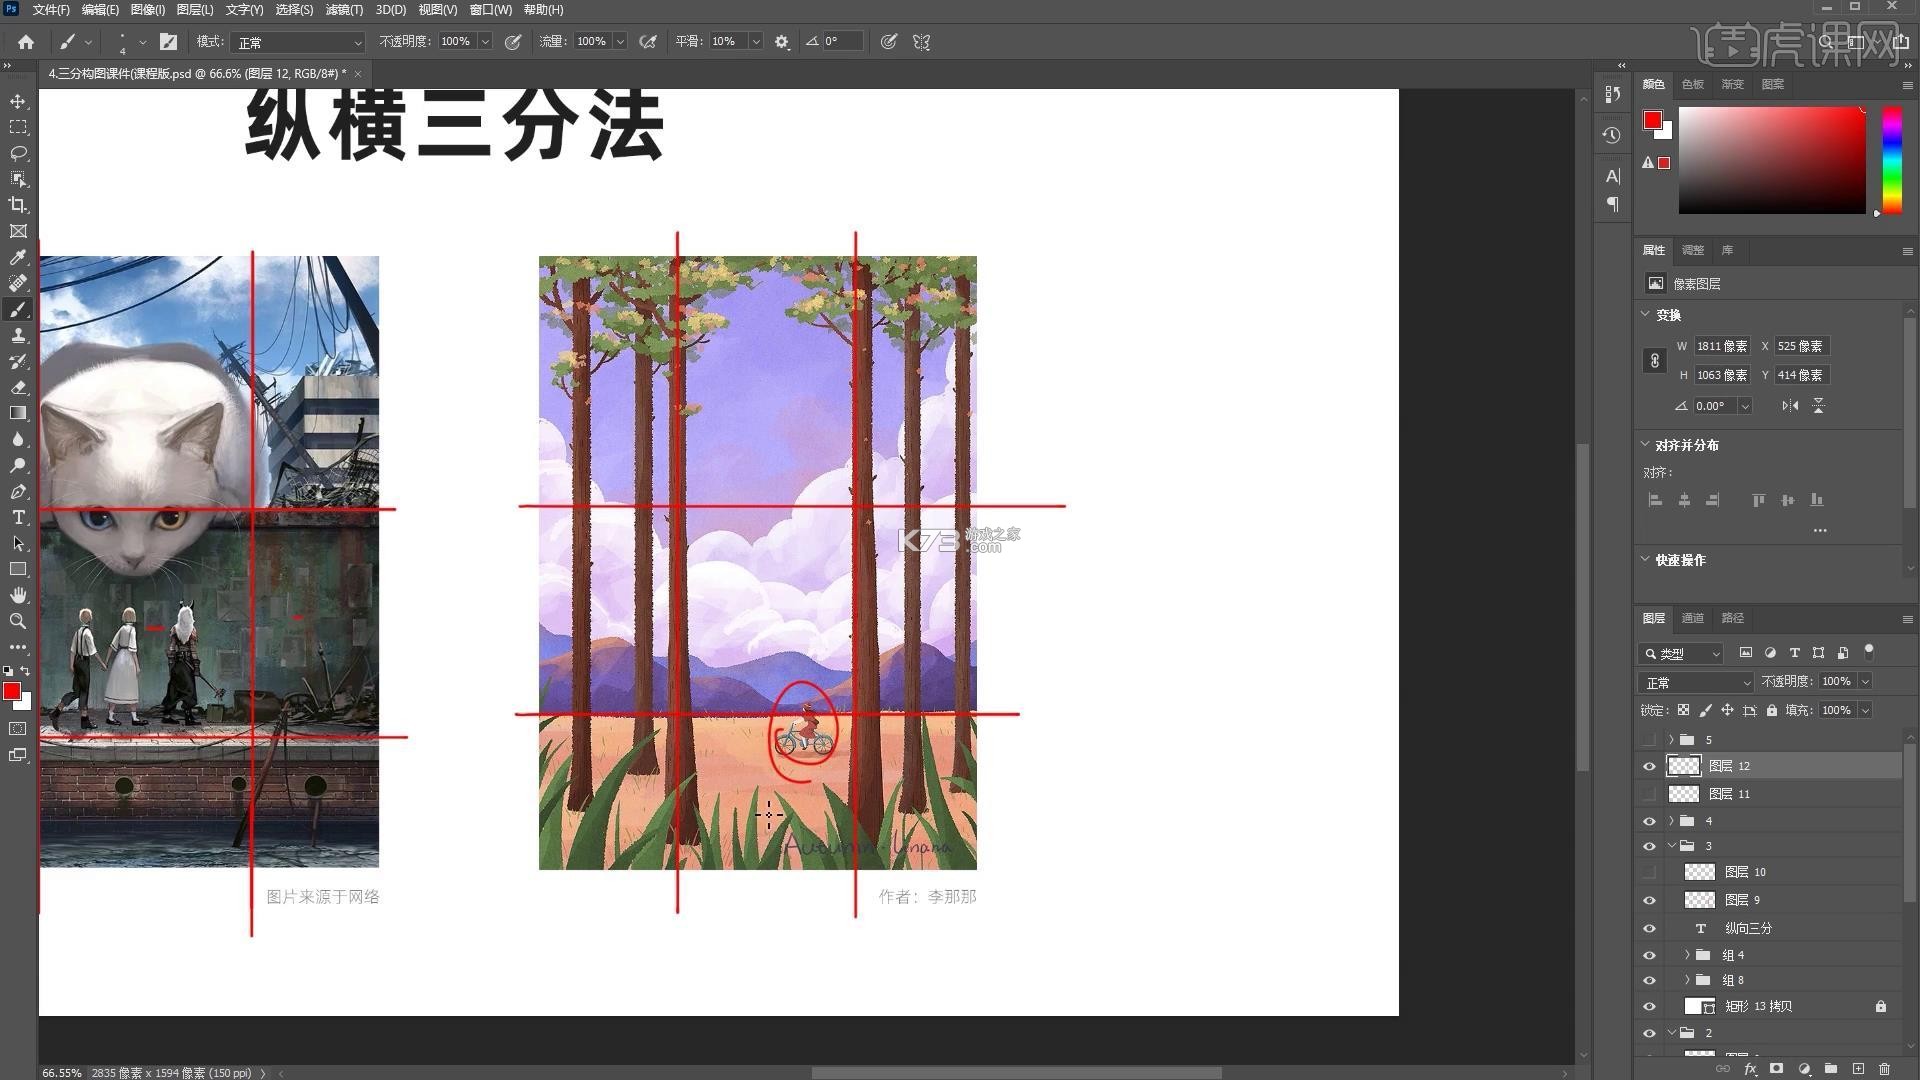Expand layer group 5
Viewport: 1920px width, 1080px height.
coord(1671,740)
